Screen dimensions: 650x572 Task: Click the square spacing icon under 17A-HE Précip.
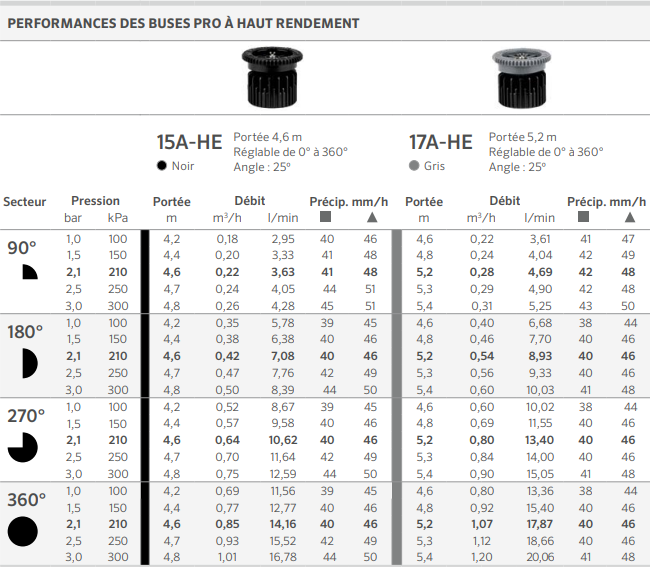click(583, 216)
